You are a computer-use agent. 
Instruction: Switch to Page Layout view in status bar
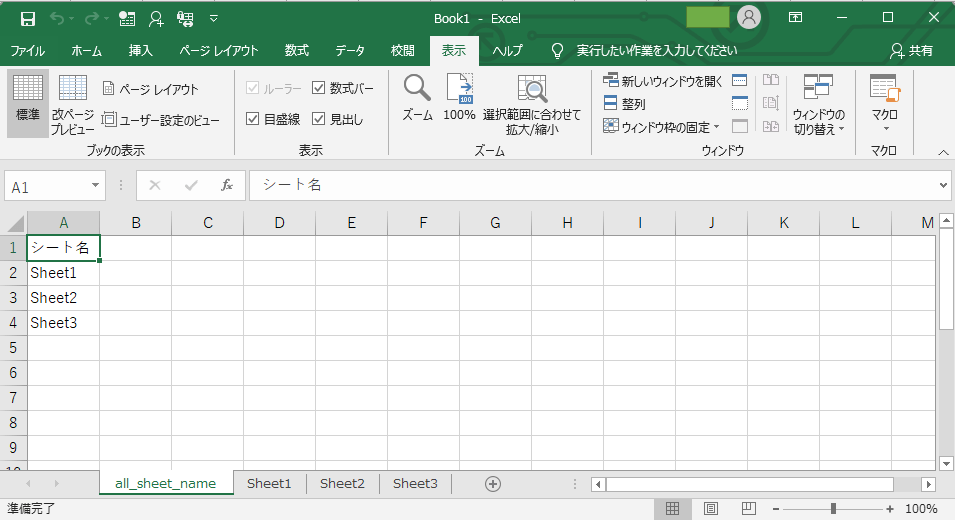710,509
